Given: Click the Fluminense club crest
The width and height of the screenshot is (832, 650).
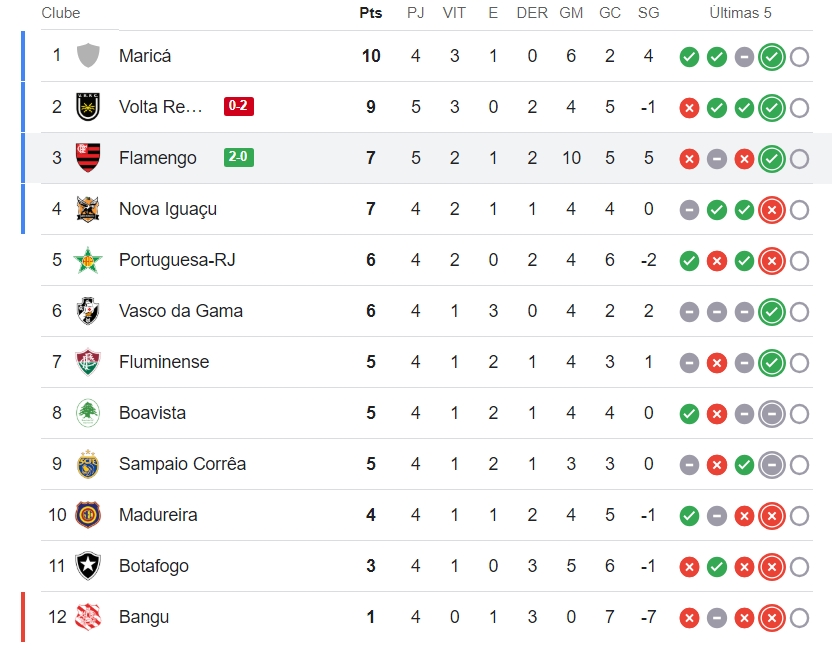Looking at the screenshot, I should coord(88,362).
